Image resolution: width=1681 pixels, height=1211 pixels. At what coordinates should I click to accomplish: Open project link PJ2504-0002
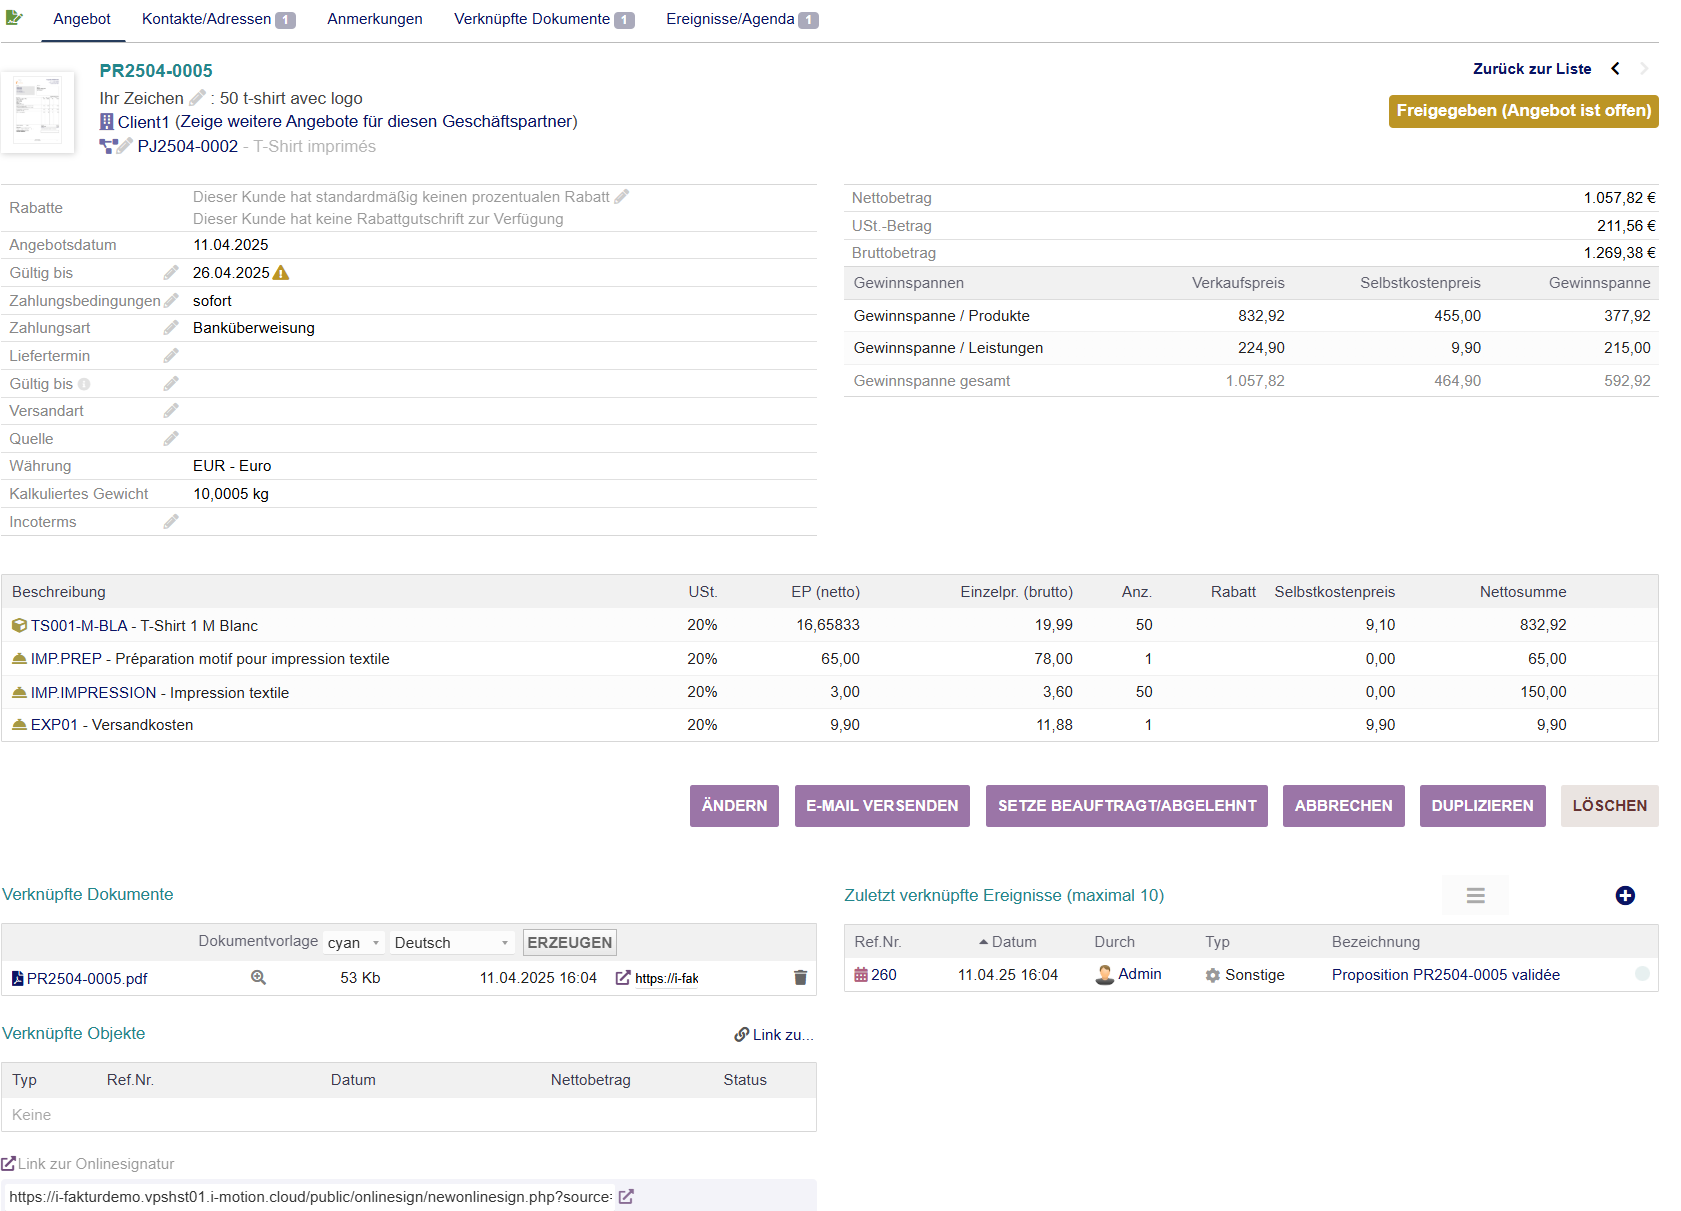[188, 147]
